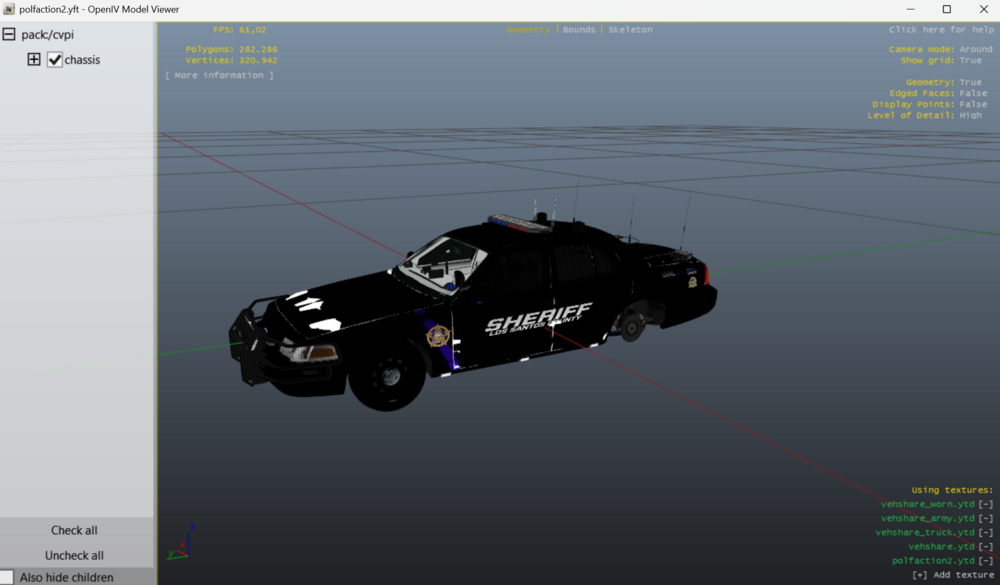Image resolution: width=1000 pixels, height=585 pixels.
Task: Minimize the OpenIV Model Viewer window
Action: pos(911,9)
